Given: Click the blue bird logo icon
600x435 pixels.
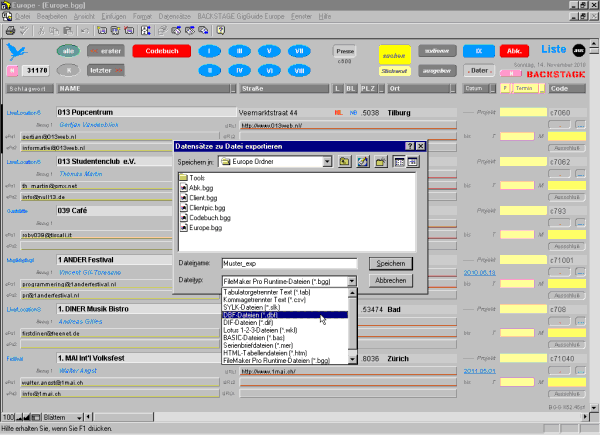Looking at the screenshot, I should [17, 50].
